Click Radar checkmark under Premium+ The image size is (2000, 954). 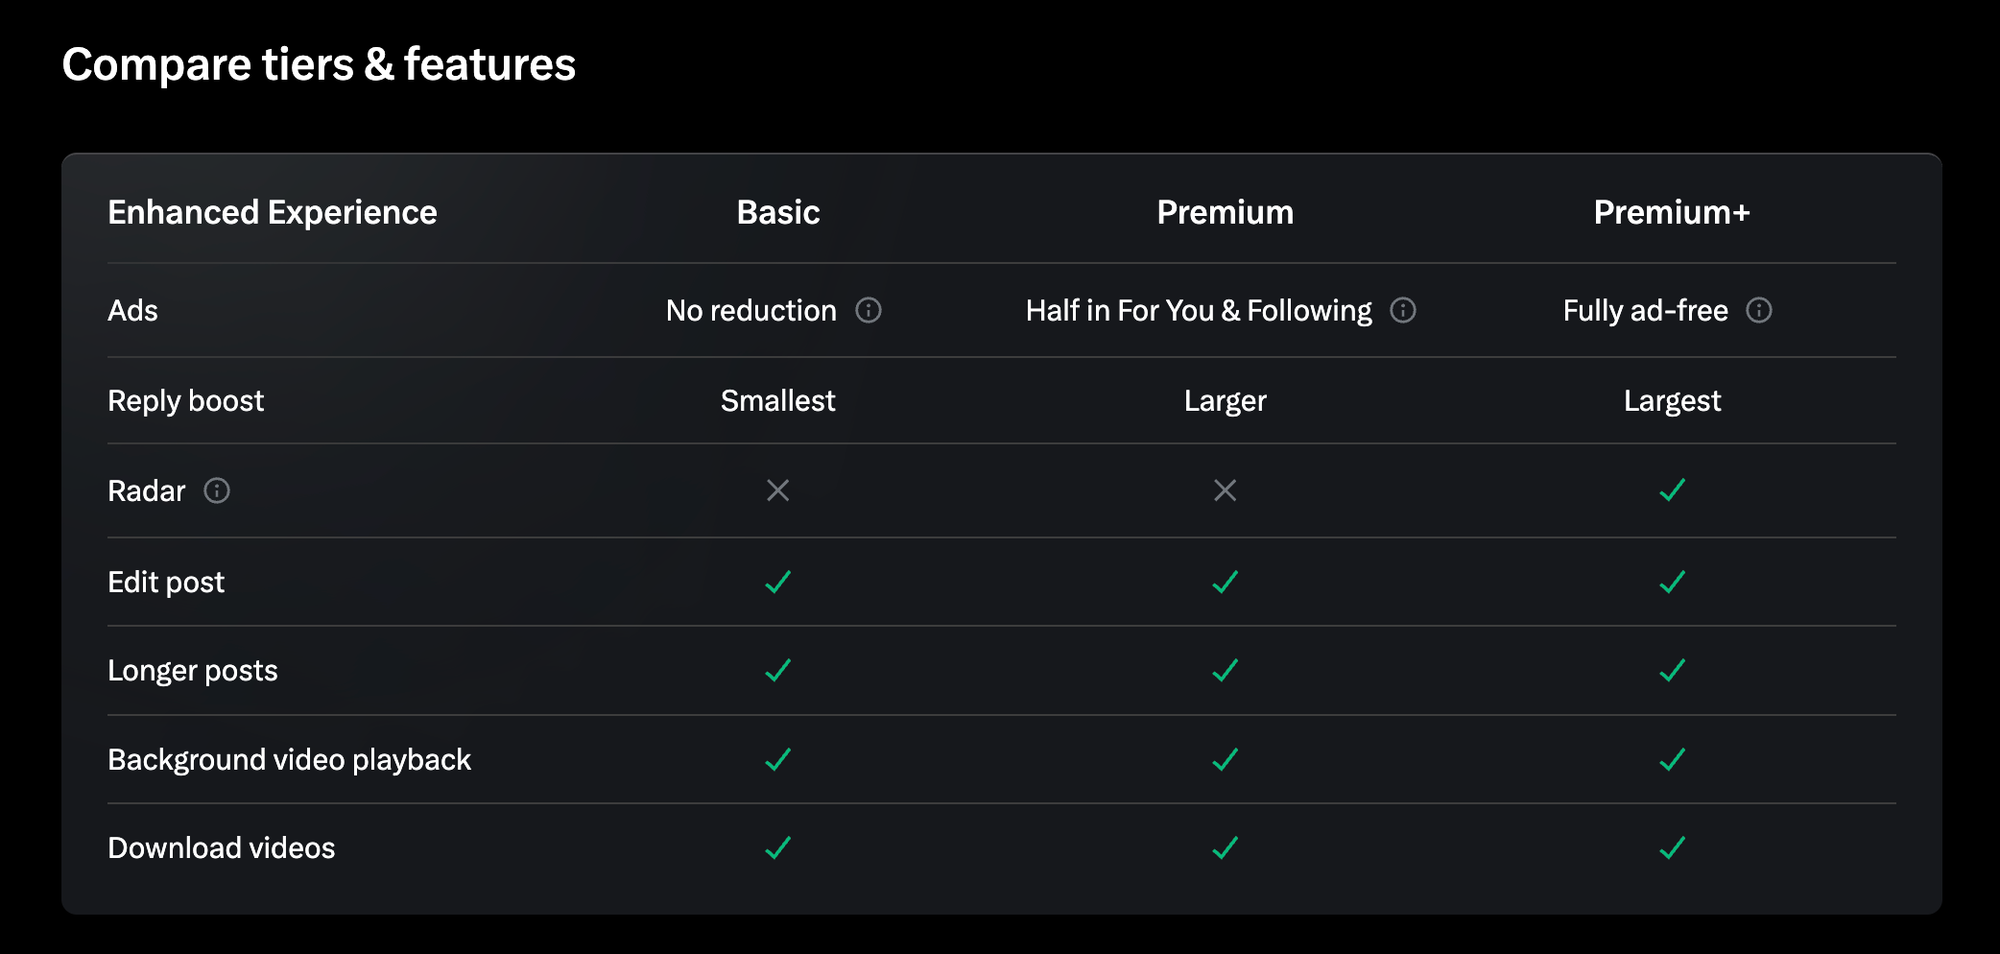pyautogui.click(x=1672, y=491)
